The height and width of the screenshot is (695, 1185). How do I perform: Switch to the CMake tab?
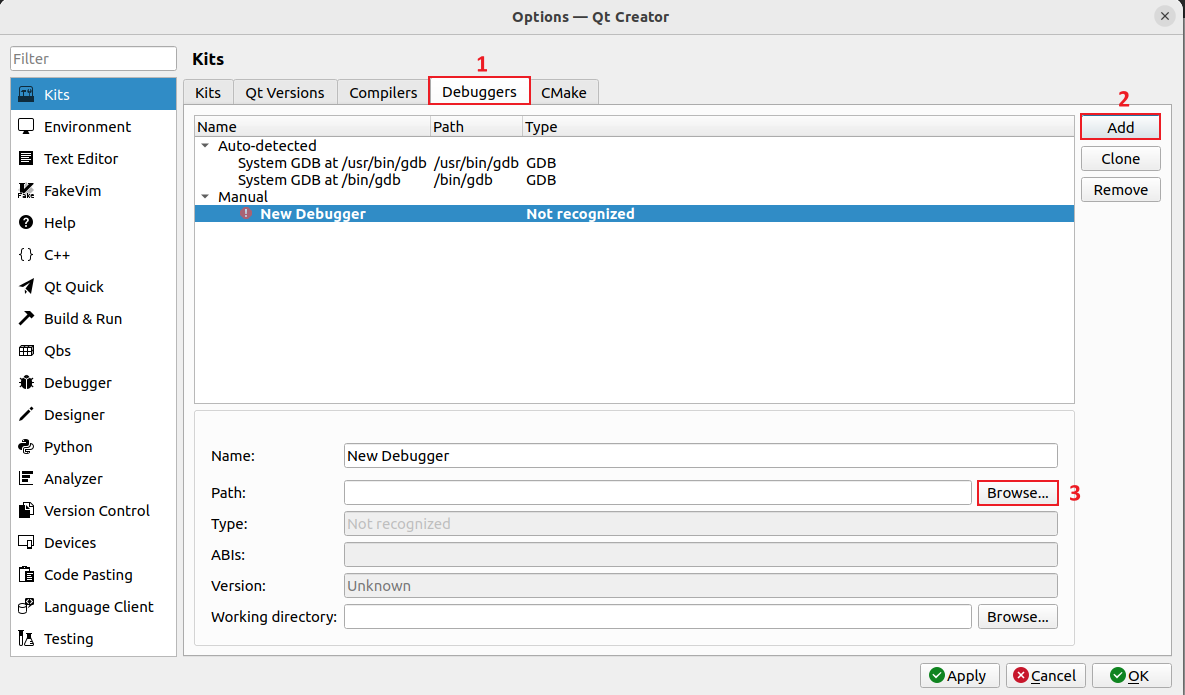564,92
